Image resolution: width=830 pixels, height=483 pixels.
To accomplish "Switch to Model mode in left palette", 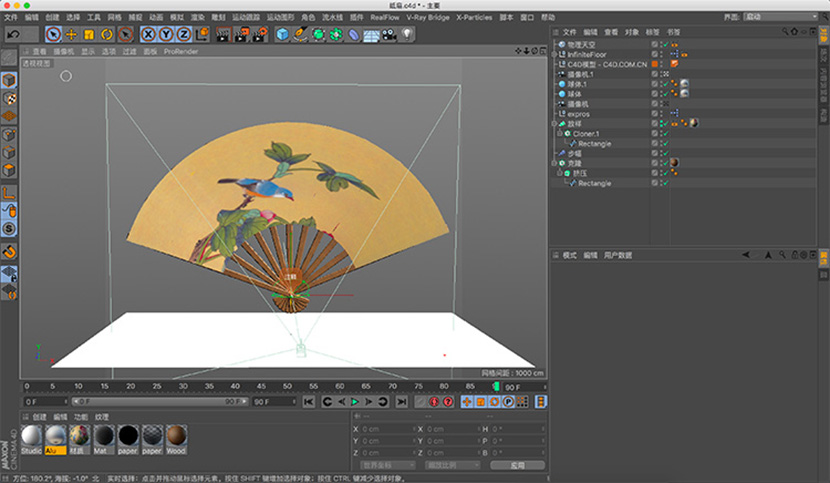I will pyautogui.click(x=9, y=80).
